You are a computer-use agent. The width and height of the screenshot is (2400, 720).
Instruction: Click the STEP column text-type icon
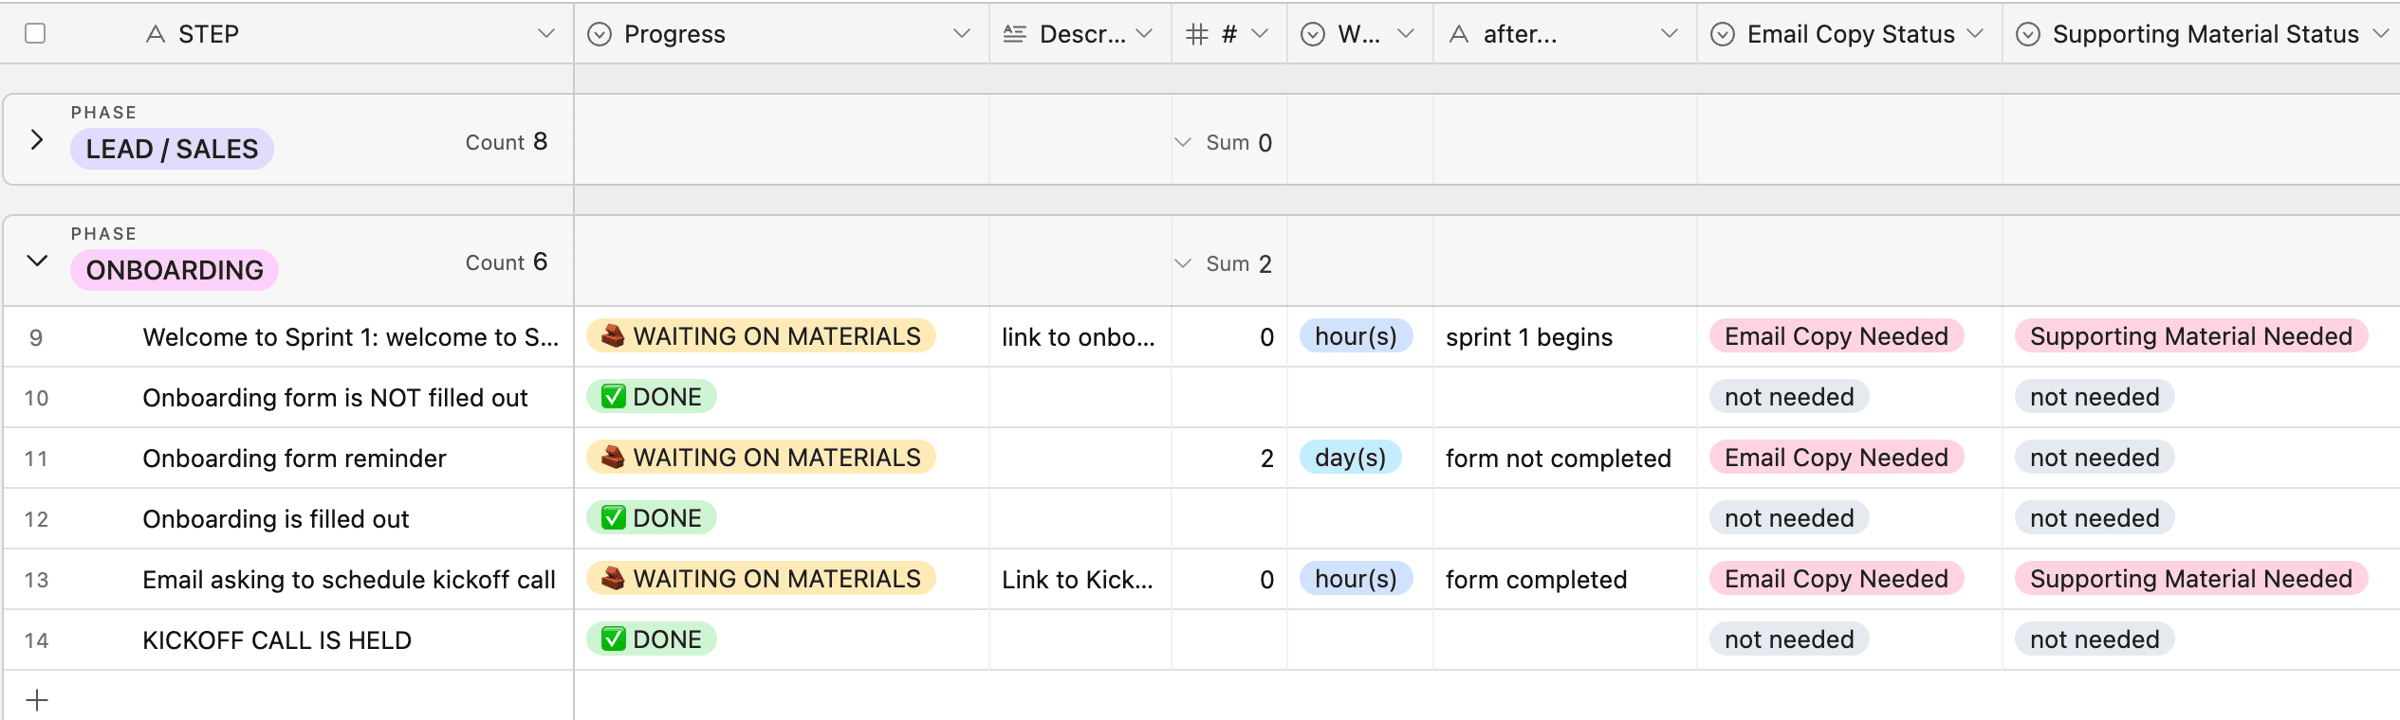tap(155, 34)
